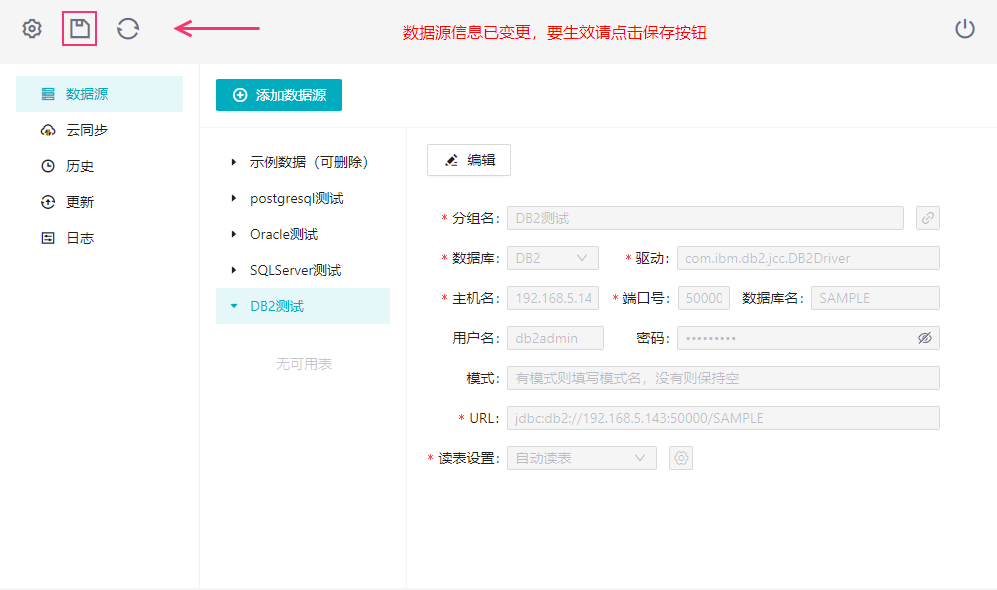Viewport: 997px width, 590px height.
Task: Click the power logout icon
Action: pyautogui.click(x=965, y=29)
